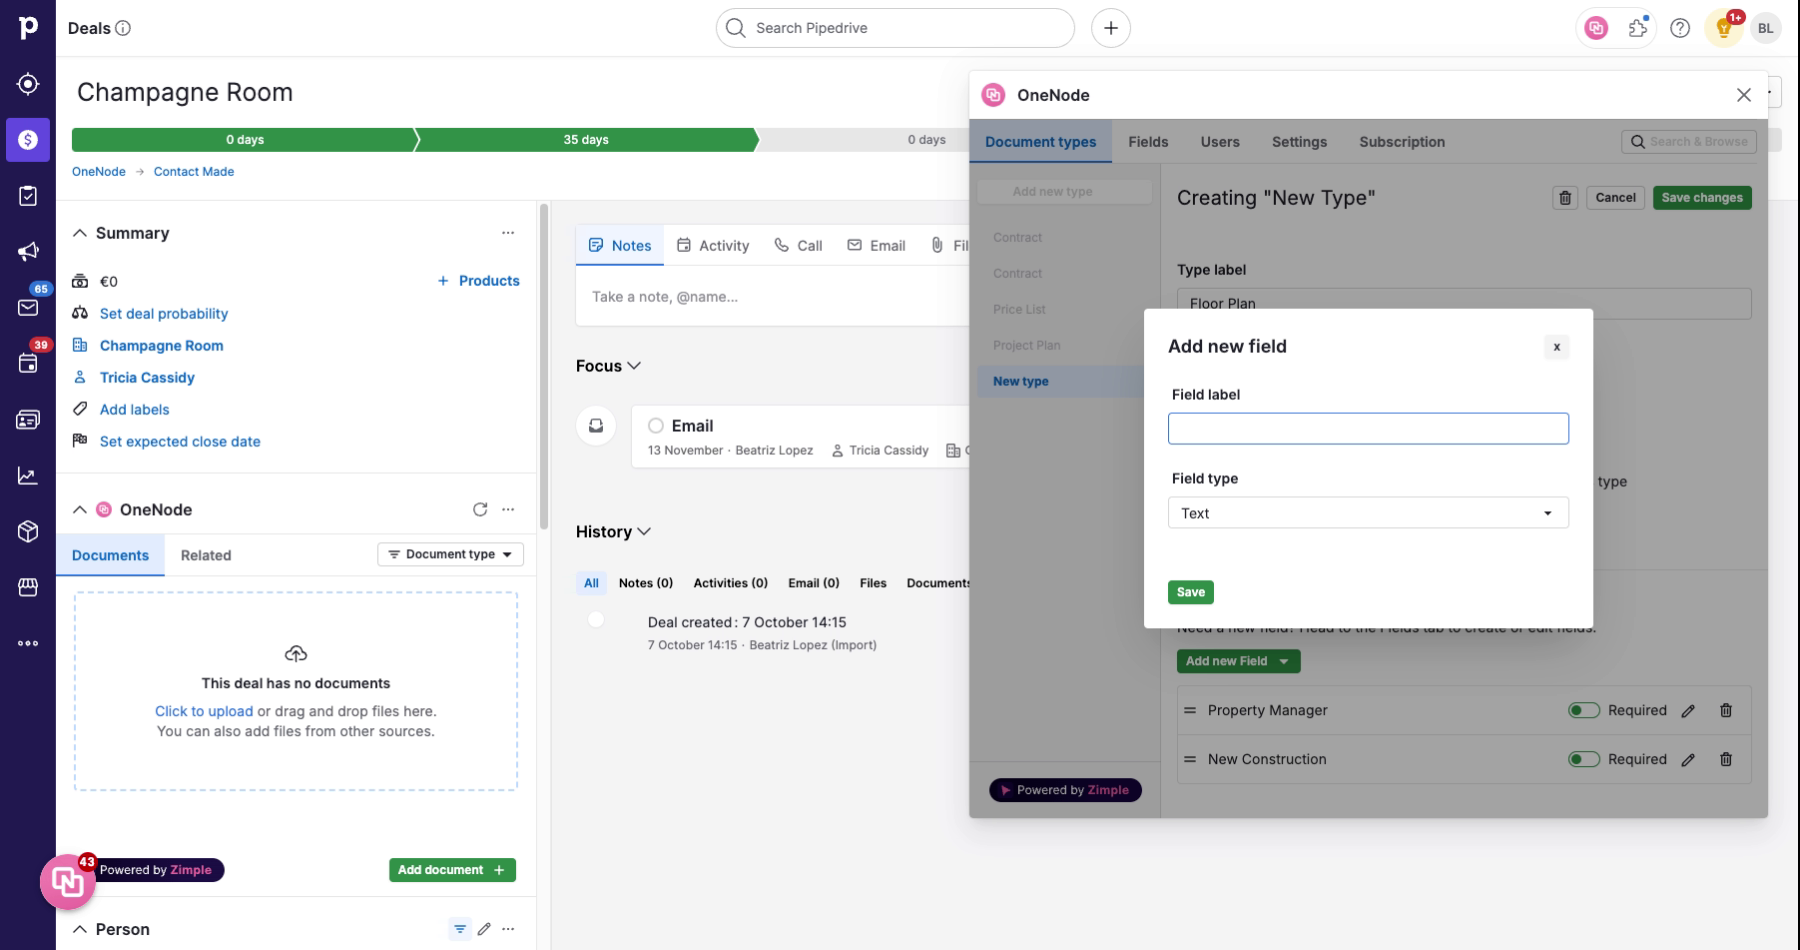Expand the Add new Field dropdown

pyautogui.click(x=1238, y=661)
